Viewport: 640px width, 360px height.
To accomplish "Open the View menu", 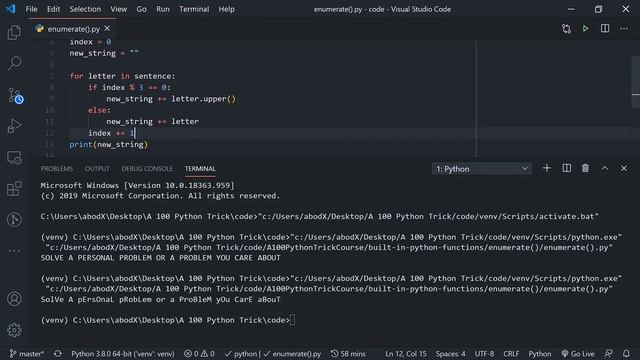I will click(118, 9).
